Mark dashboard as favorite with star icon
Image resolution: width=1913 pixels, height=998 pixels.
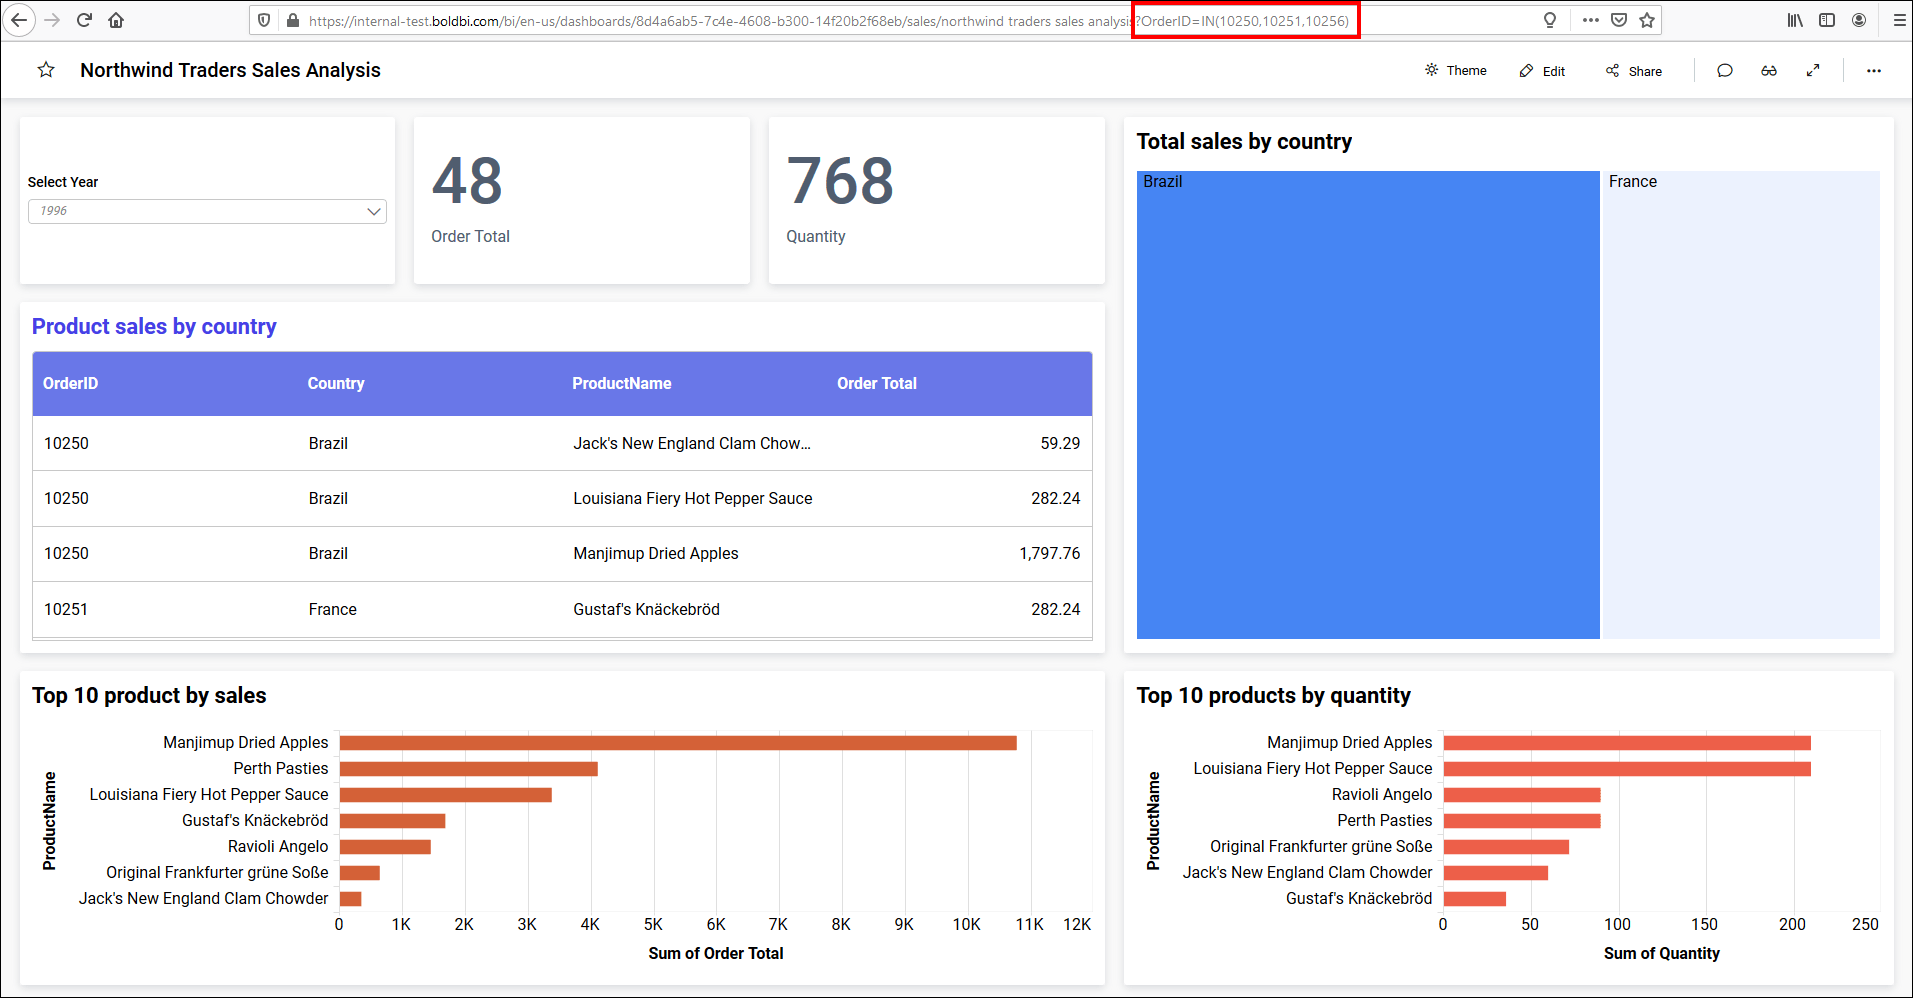[x=46, y=70]
